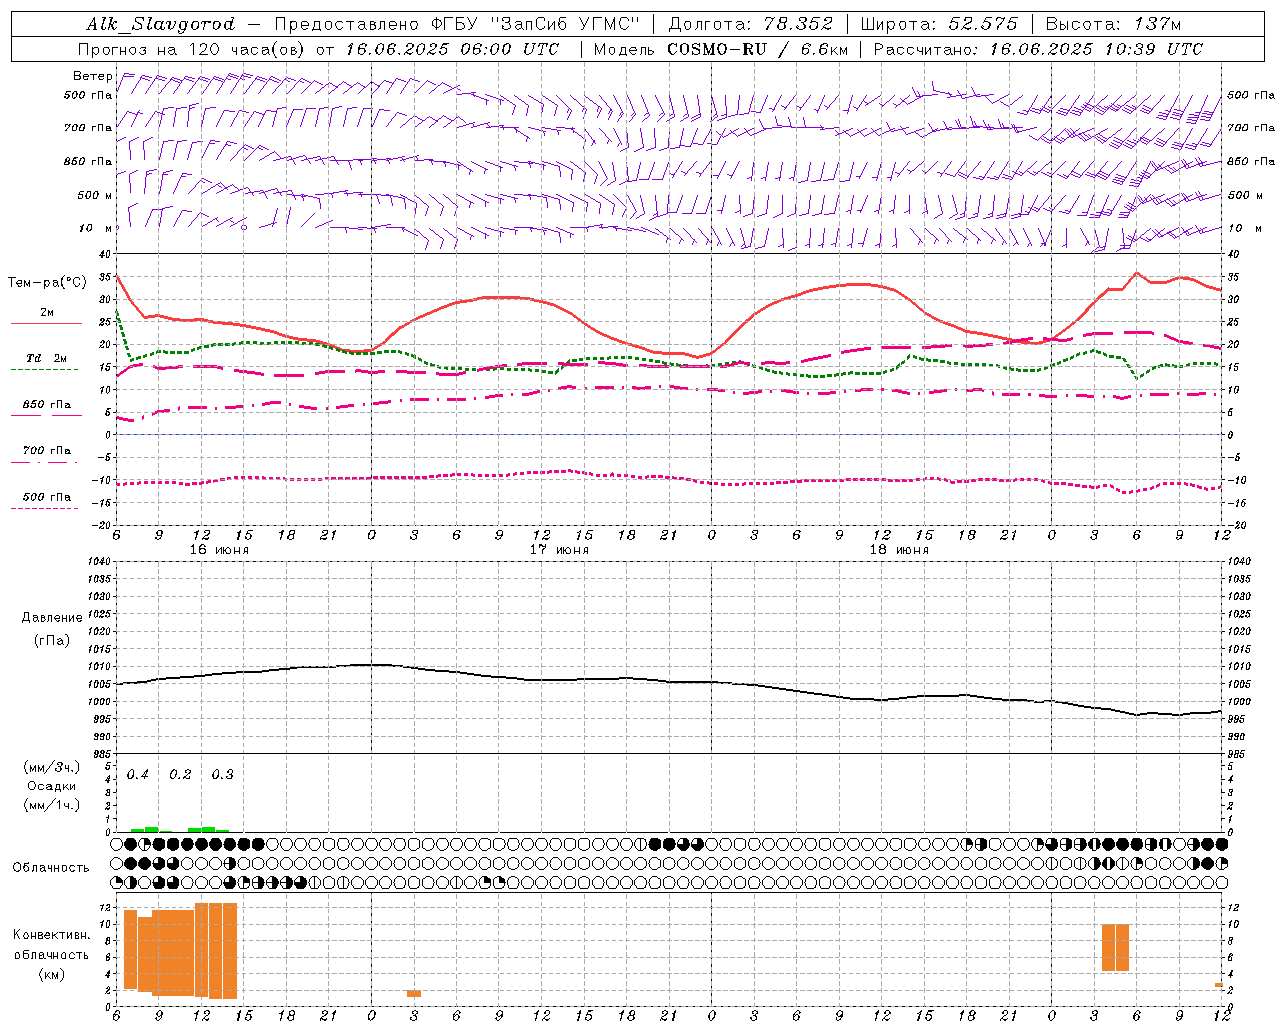Click the 0.3 precipitation amount value

222,775
